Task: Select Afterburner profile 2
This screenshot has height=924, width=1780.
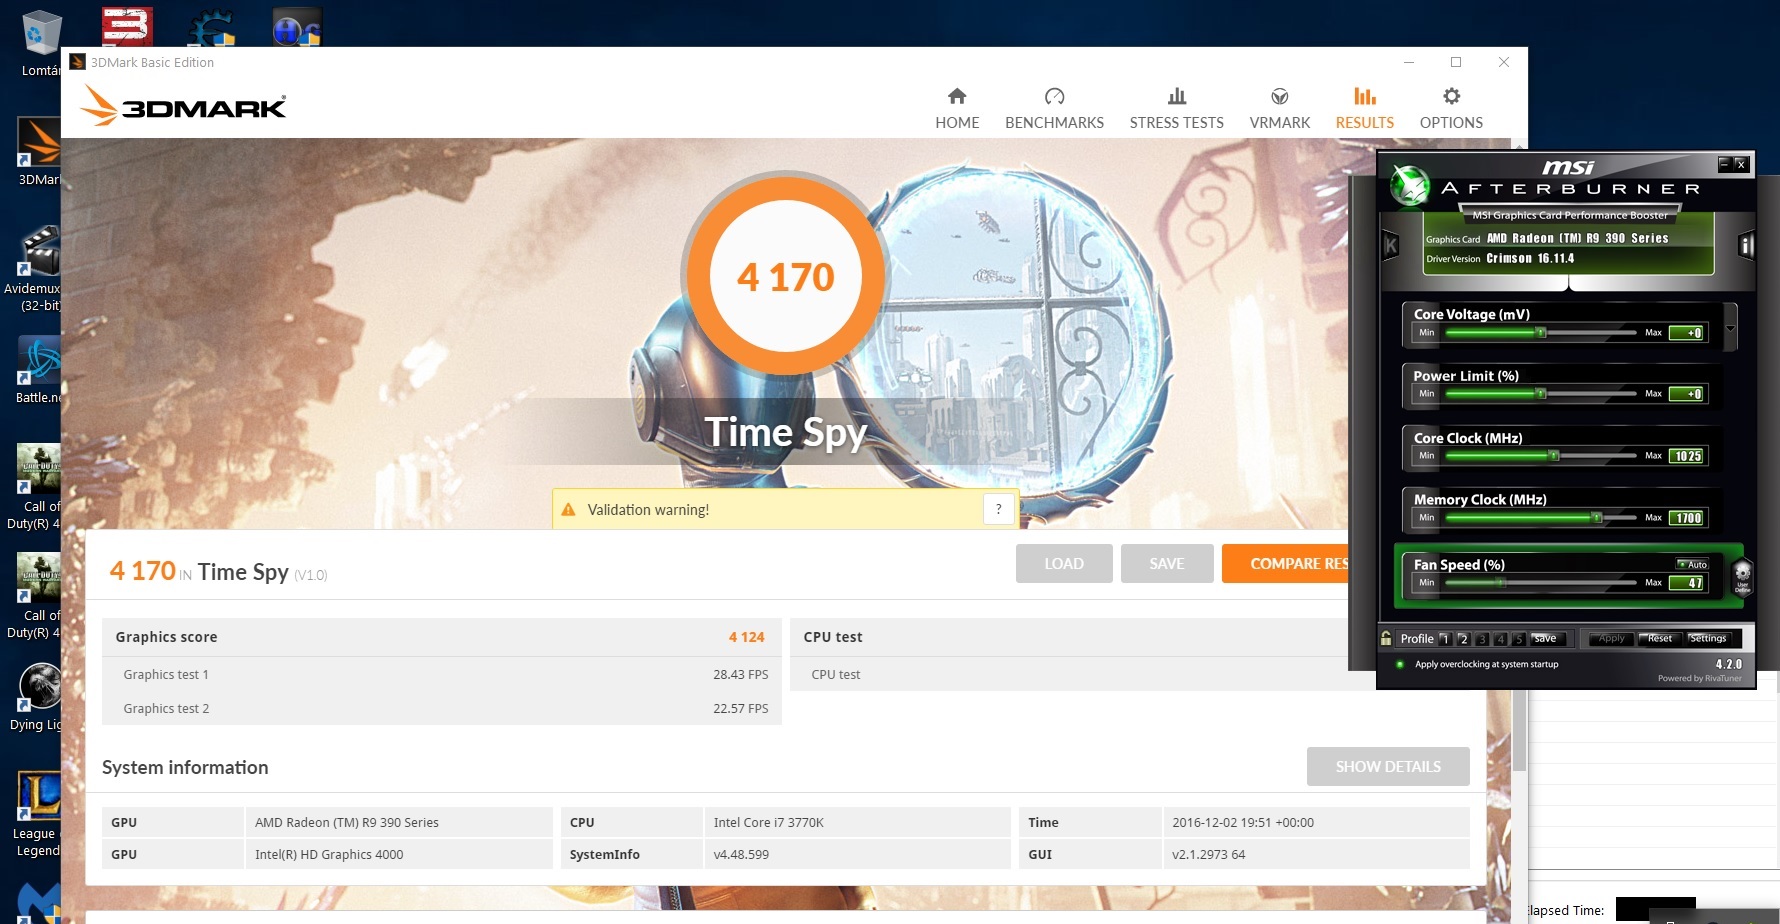Action: (1463, 638)
